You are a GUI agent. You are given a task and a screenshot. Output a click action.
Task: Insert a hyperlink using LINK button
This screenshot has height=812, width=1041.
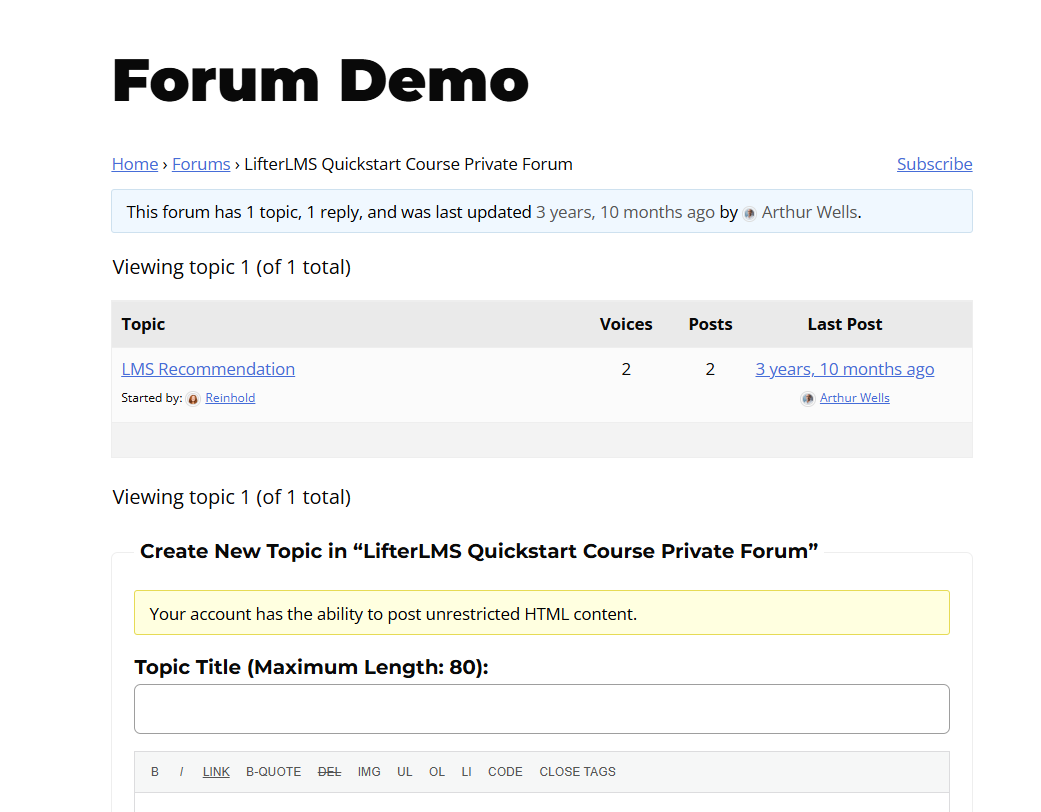click(x=216, y=772)
